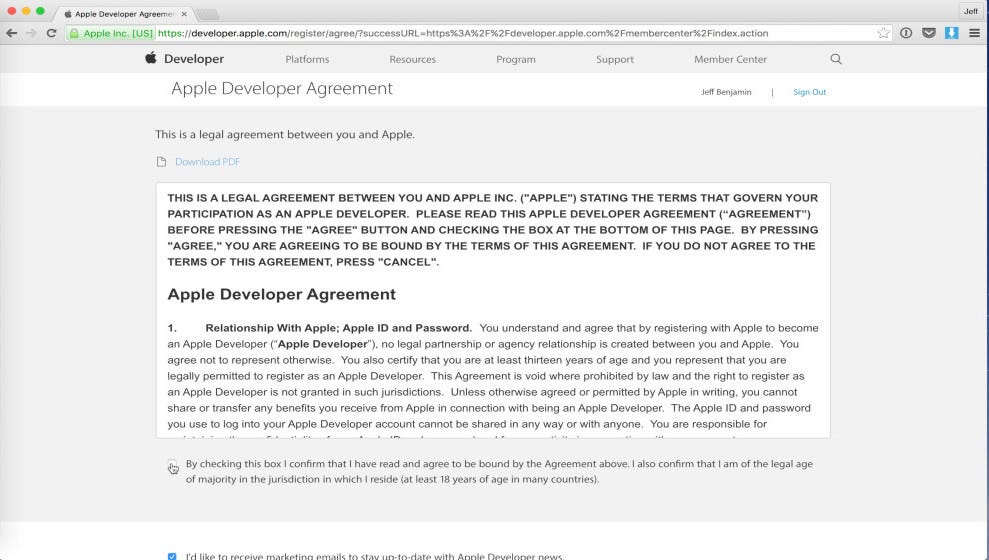Click the PDF document icon
This screenshot has height=560, width=989.
(161, 162)
